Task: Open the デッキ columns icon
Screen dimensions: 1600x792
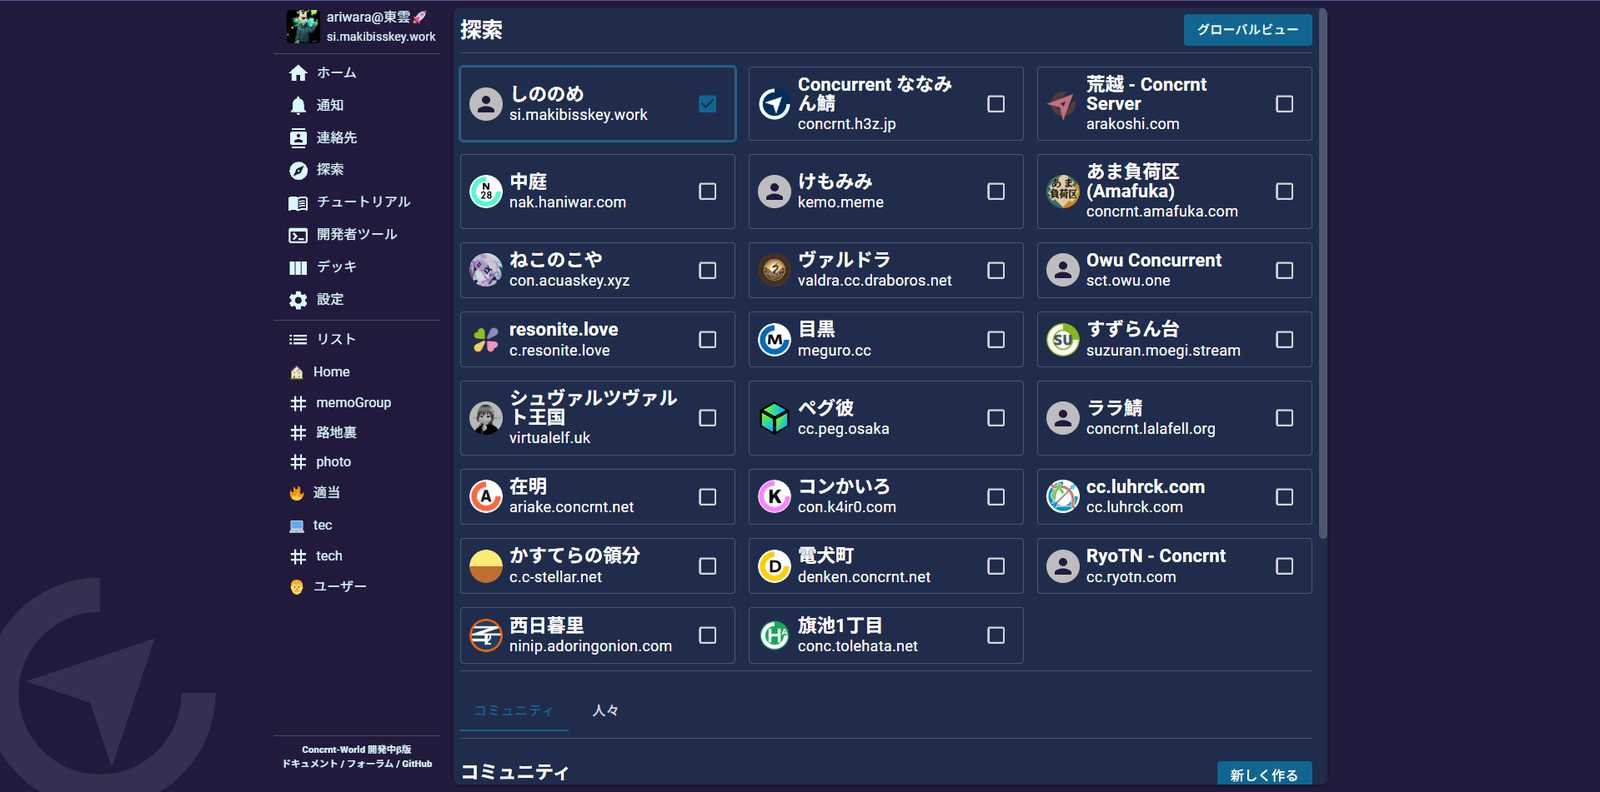Action: (298, 268)
